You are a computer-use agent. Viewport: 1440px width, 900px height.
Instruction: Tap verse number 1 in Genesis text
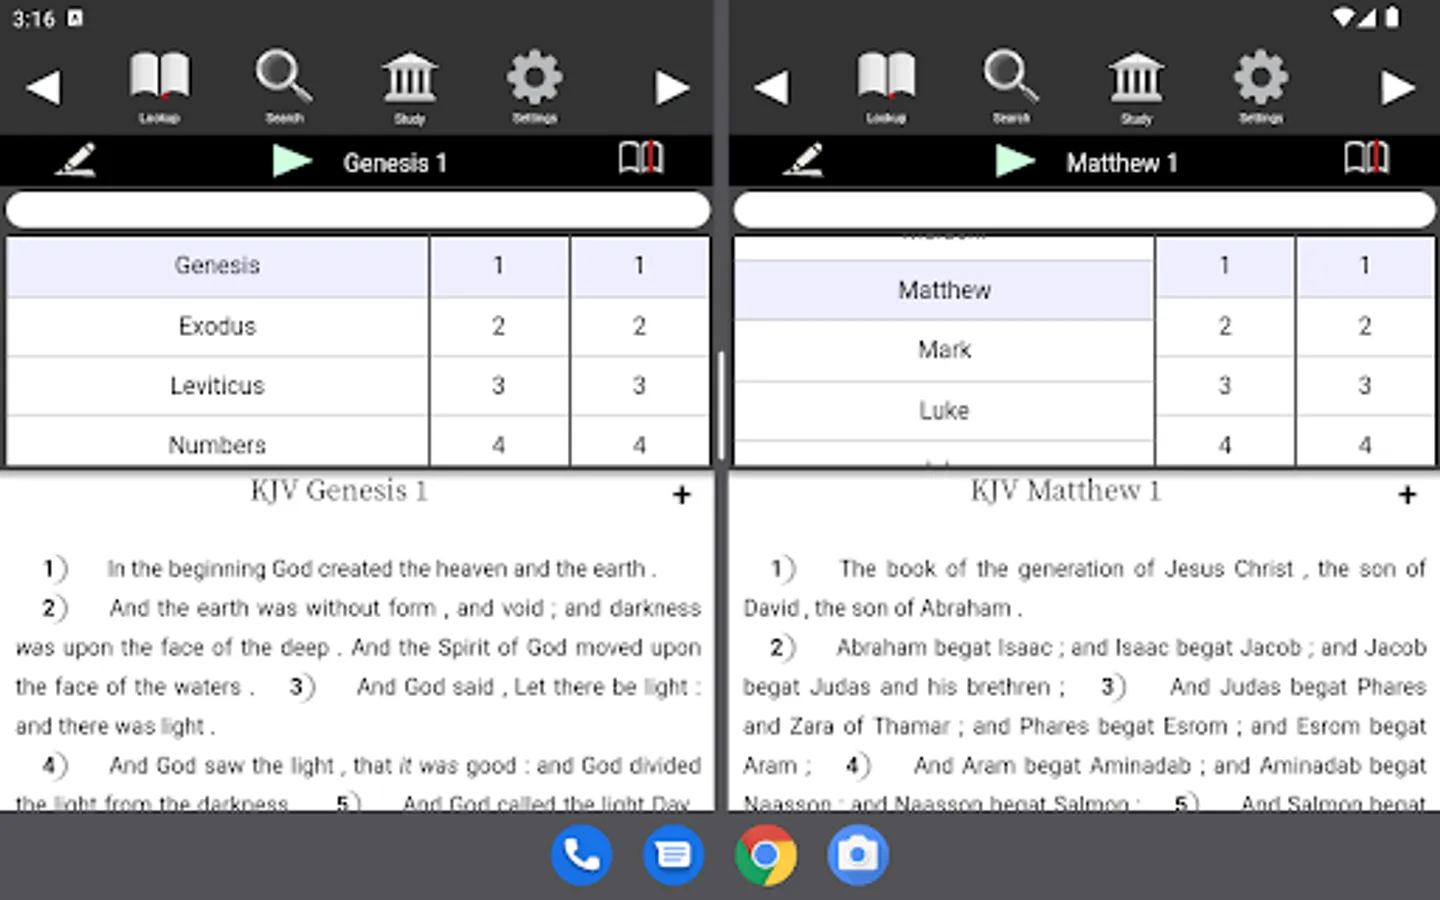(54, 569)
